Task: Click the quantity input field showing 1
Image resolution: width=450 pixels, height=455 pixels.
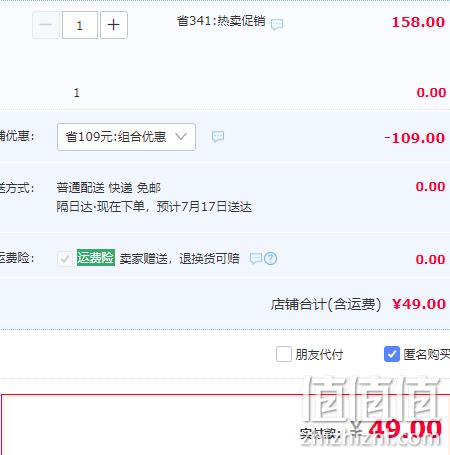Action: pyautogui.click(x=80, y=25)
